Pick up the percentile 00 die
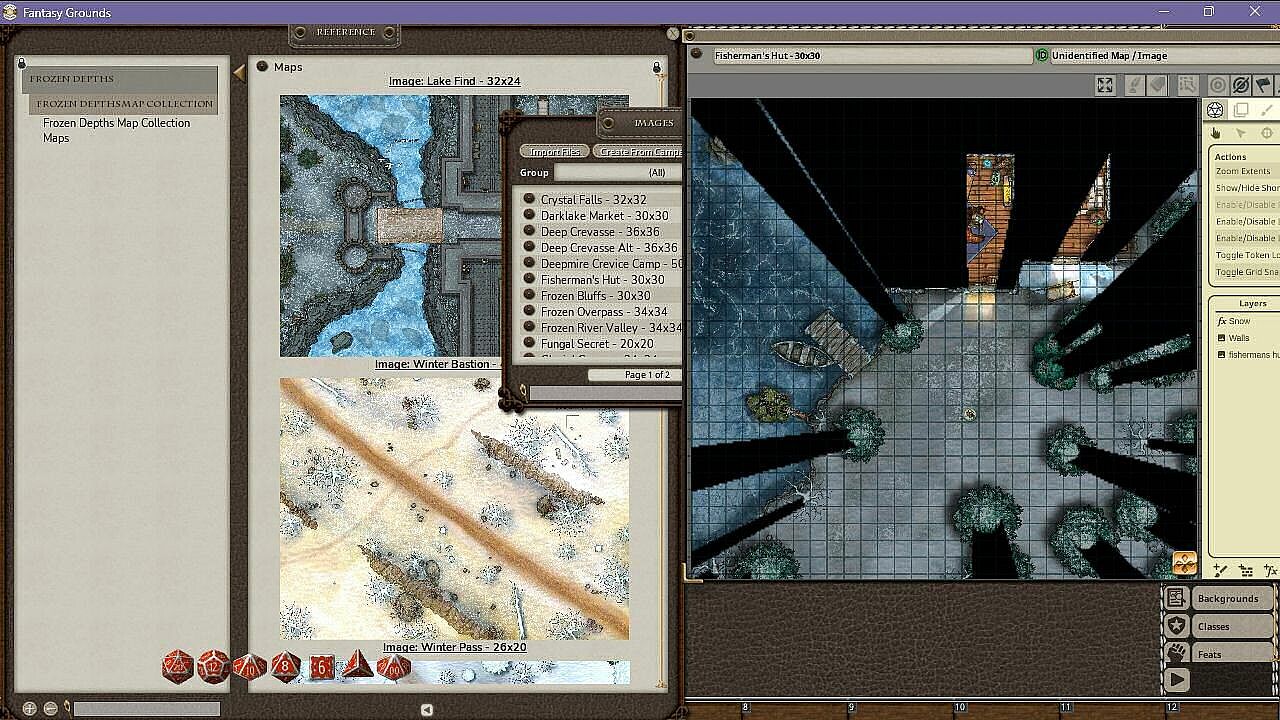1280x720 pixels. [394, 667]
